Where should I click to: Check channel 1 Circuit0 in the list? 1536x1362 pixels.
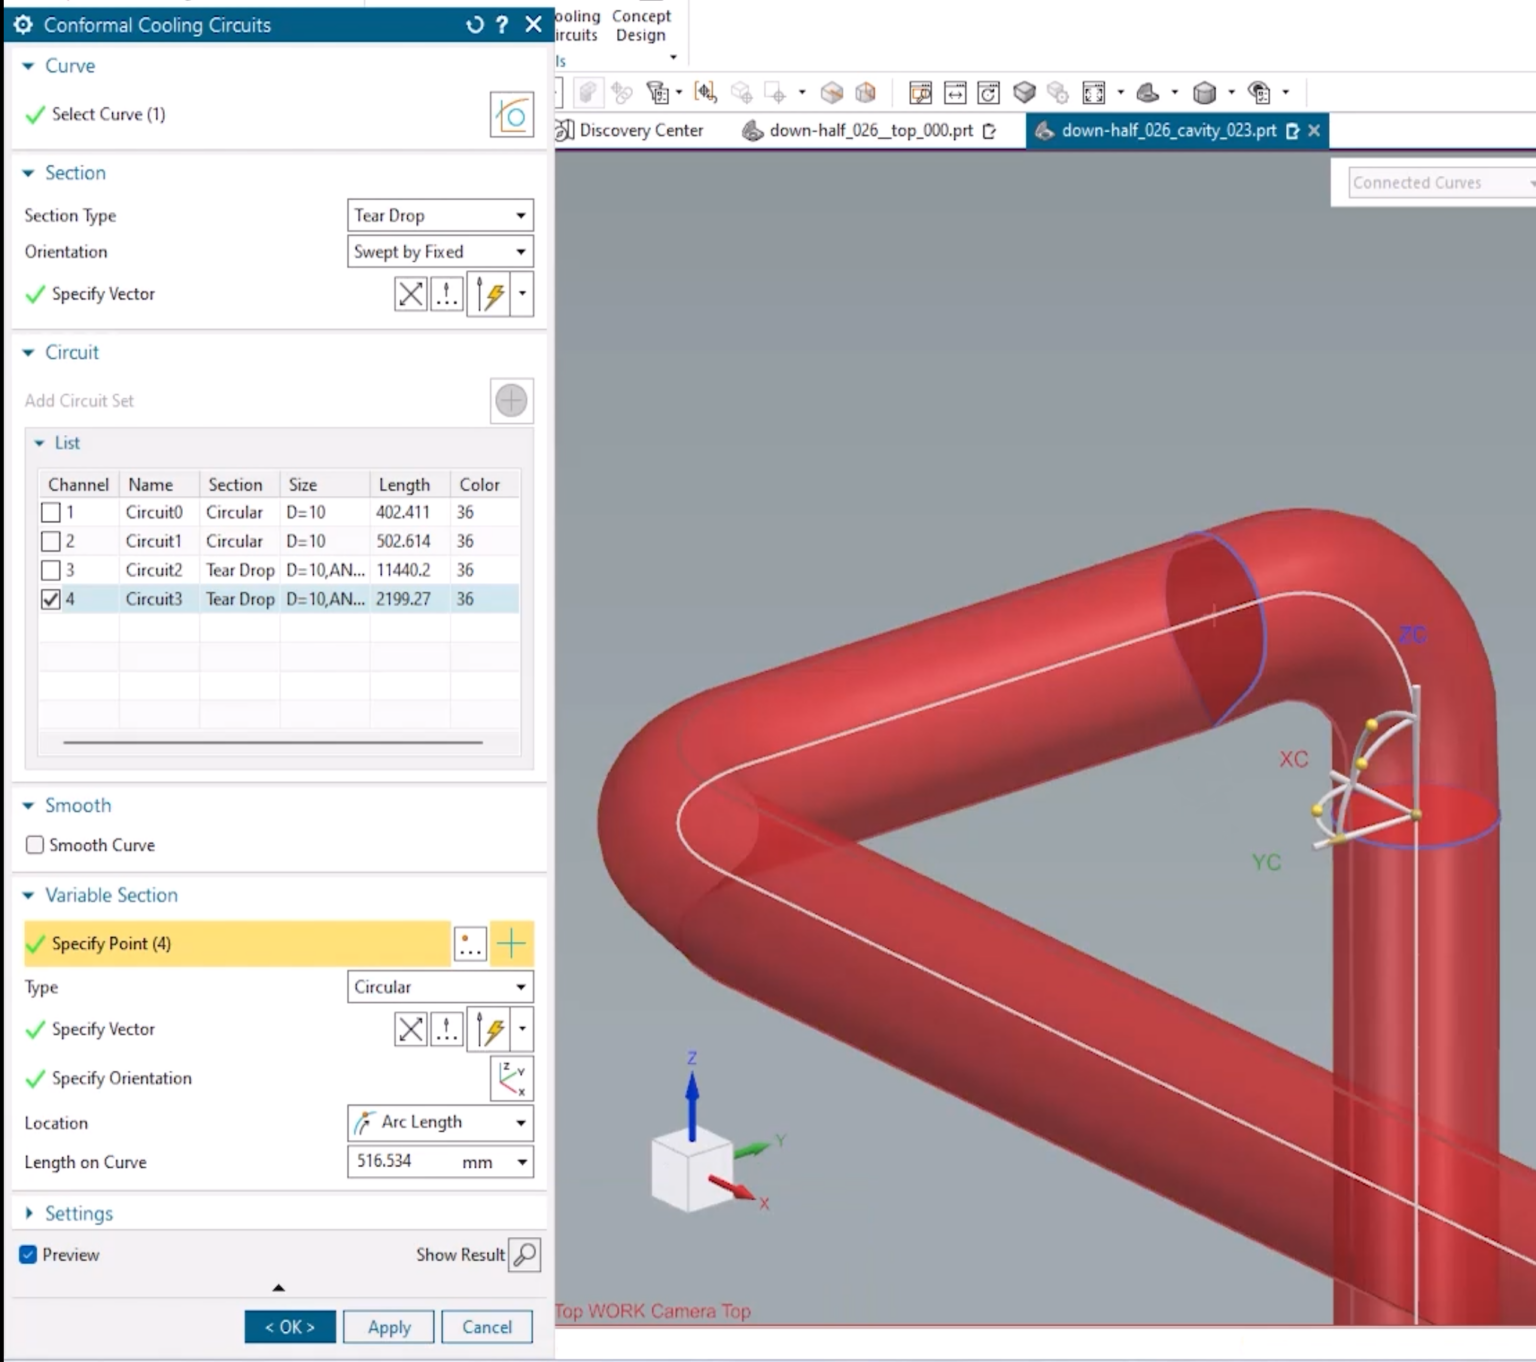pyautogui.click(x=51, y=512)
